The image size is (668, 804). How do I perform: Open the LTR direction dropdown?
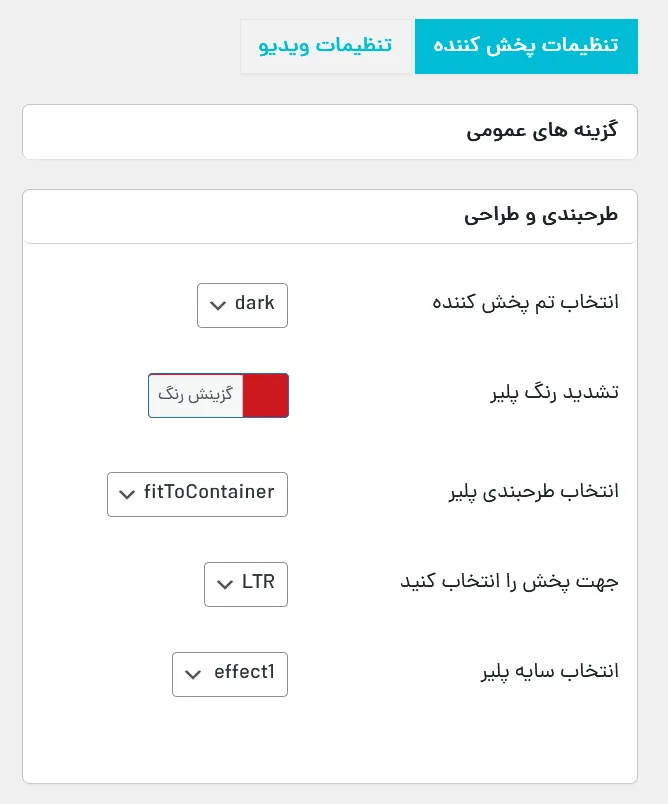coord(246,585)
